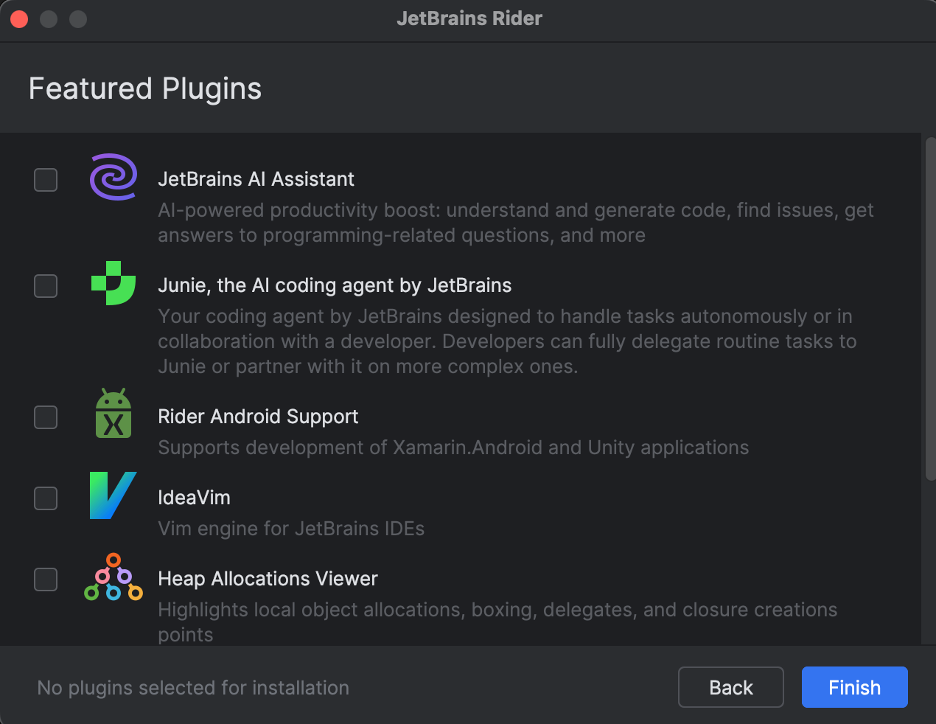Screen dimensions: 936x724
Task: Enable the JetBrains AI Assistant checkbox
Action: pos(46,180)
